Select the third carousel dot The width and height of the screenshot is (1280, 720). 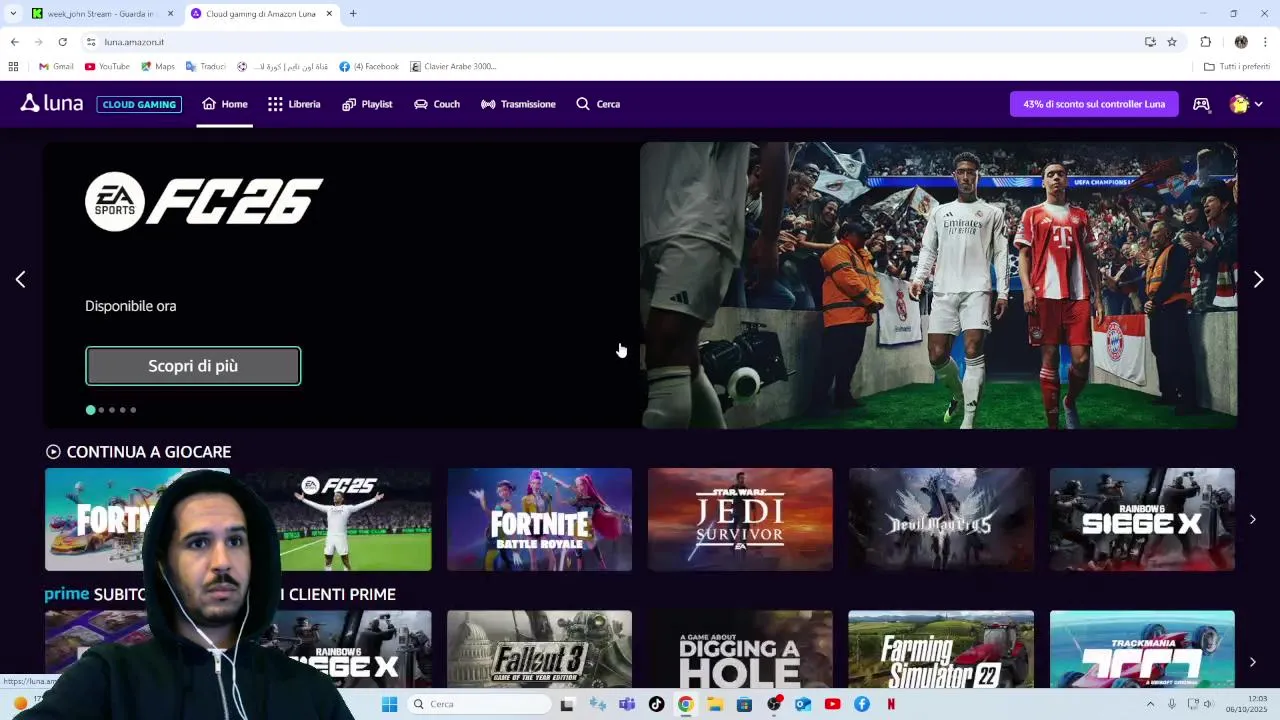(112, 410)
